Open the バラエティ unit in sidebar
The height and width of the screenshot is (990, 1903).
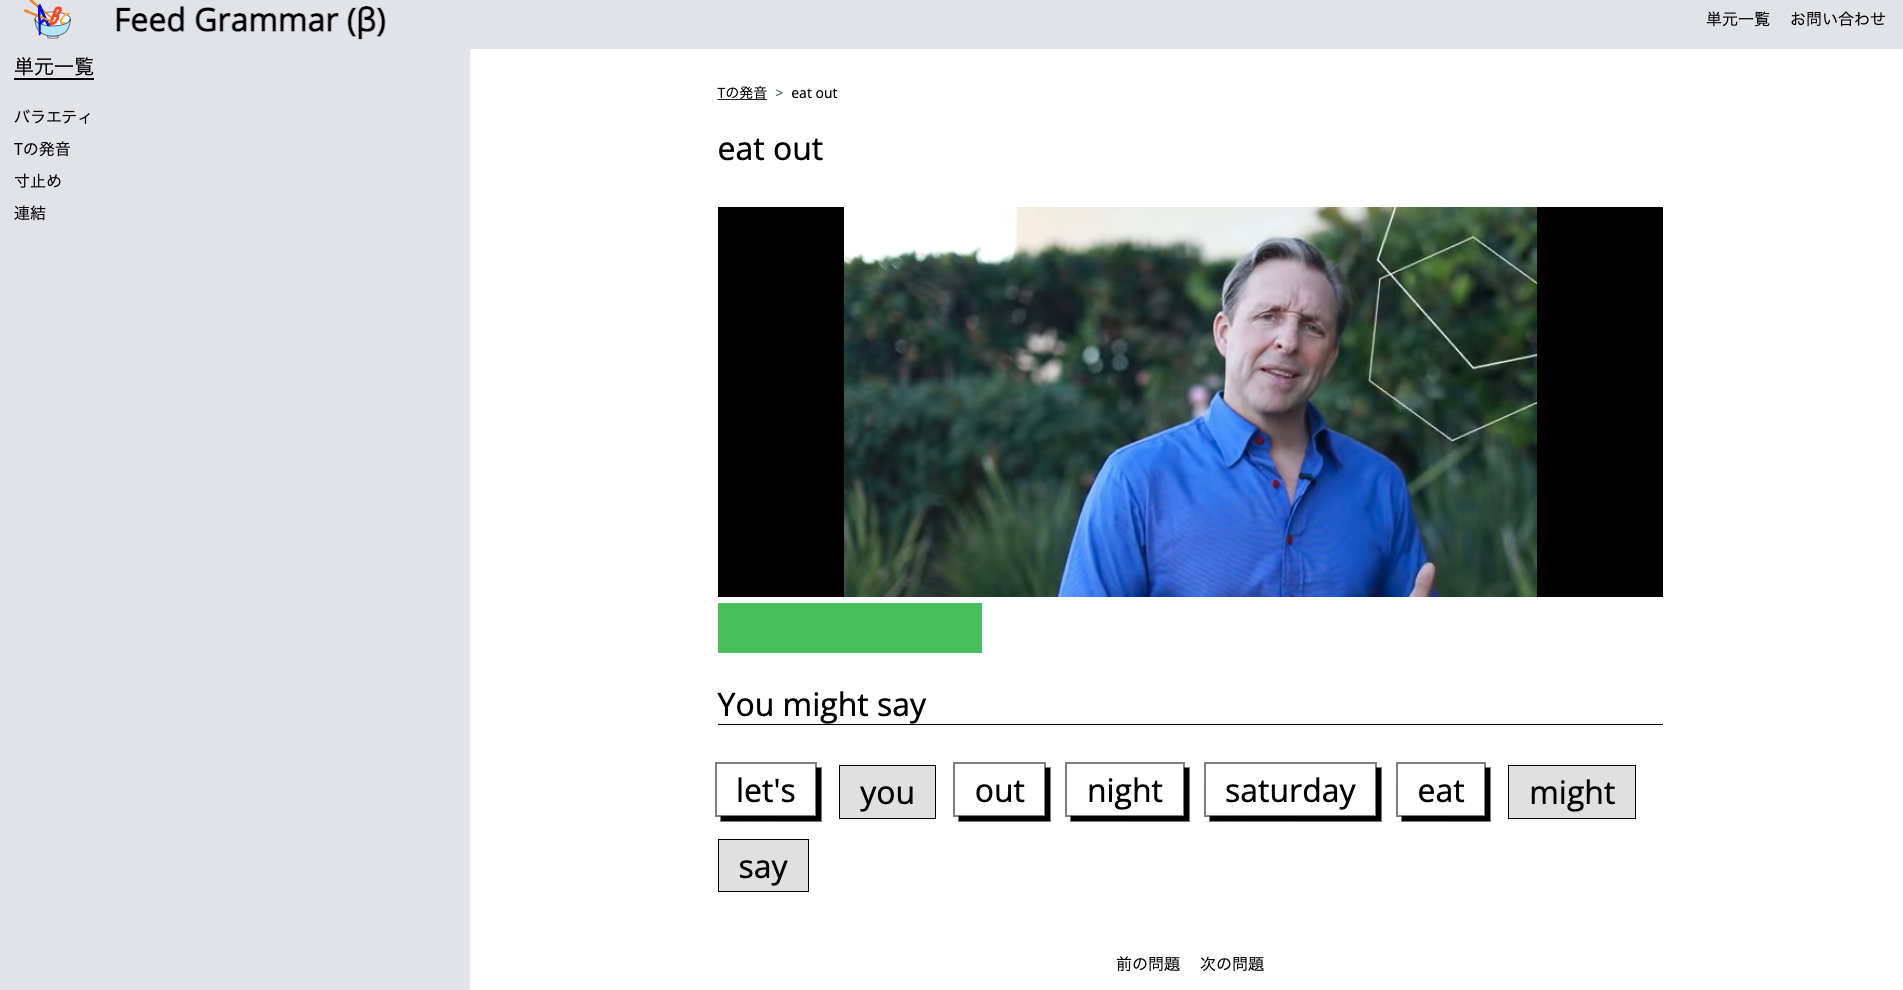coord(53,117)
